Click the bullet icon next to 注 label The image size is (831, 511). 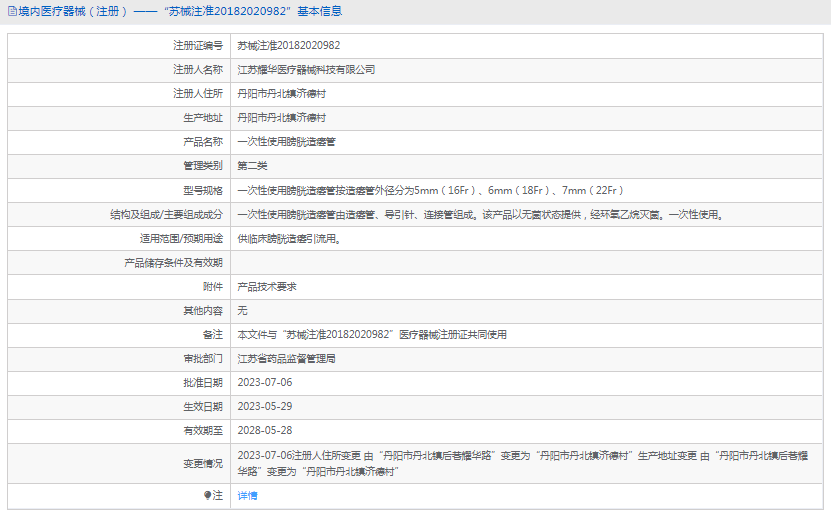pyautogui.click(x=207, y=495)
